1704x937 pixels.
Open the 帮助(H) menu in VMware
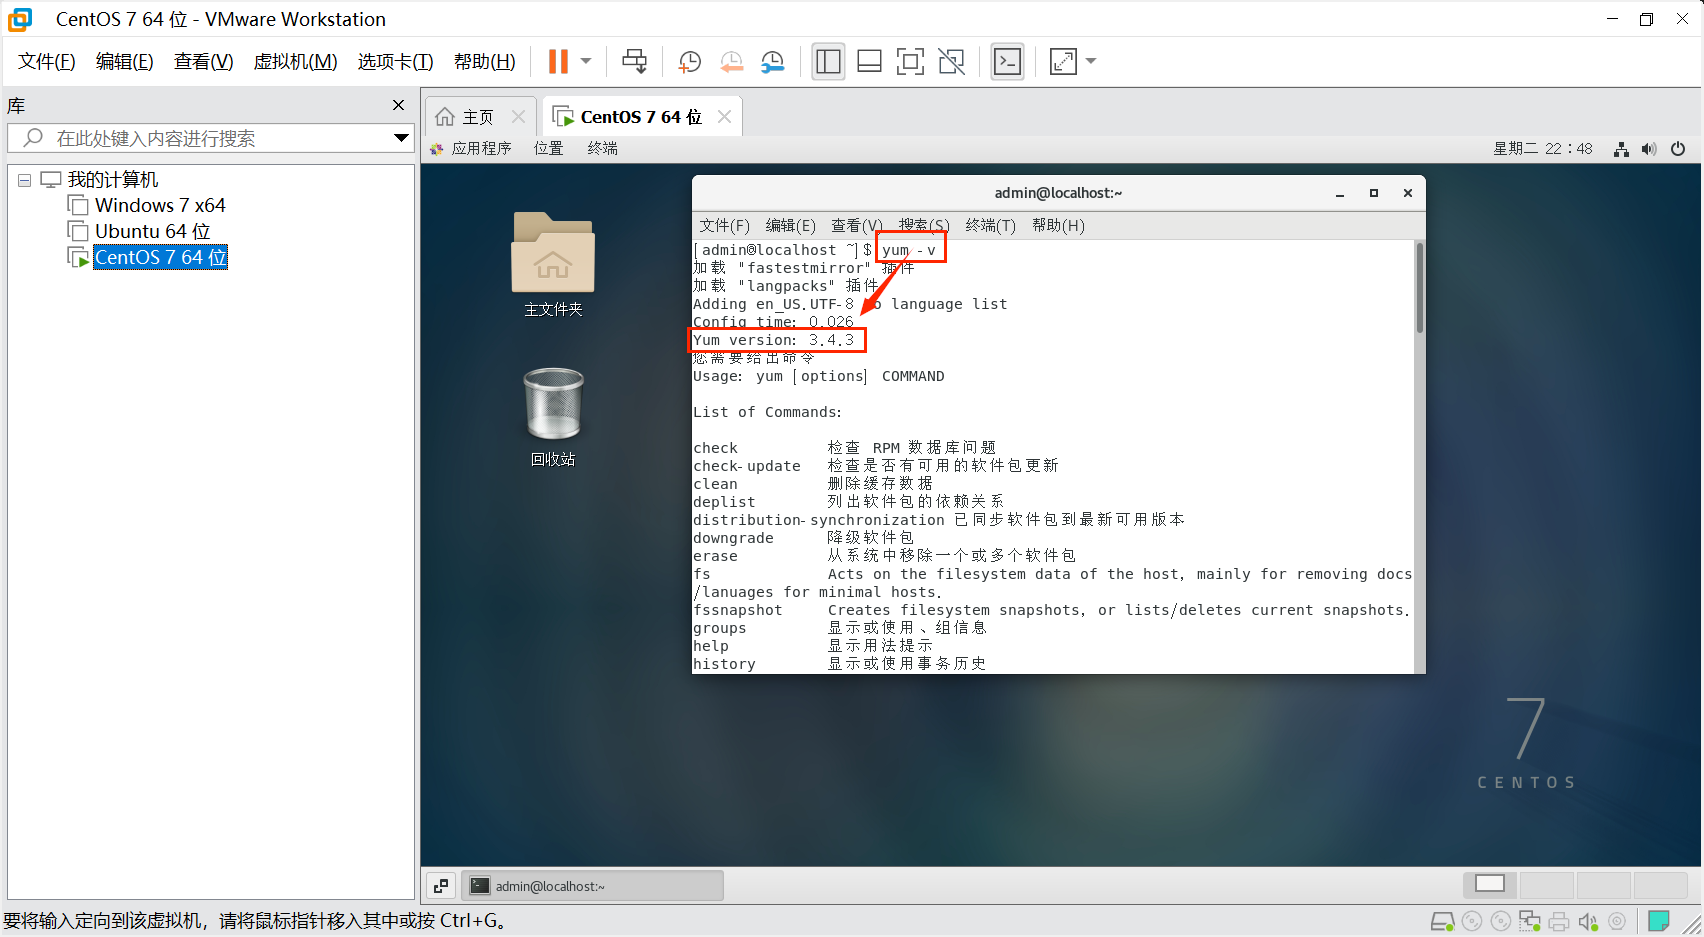coord(485,62)
